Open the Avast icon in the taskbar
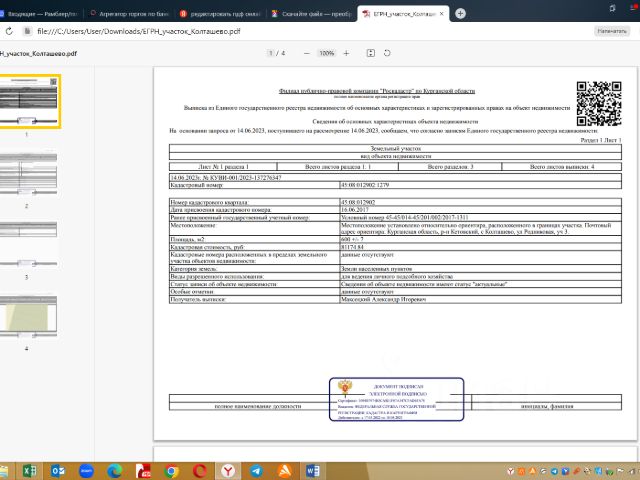 pos(284,471)
